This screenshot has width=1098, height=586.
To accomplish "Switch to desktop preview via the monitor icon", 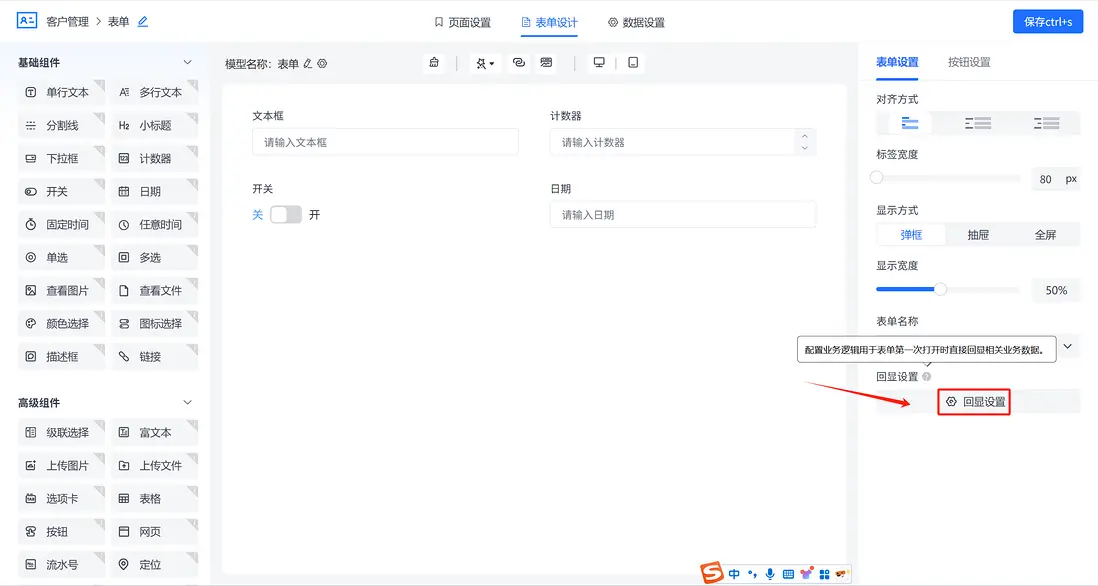I will click(x=598, y=62).
